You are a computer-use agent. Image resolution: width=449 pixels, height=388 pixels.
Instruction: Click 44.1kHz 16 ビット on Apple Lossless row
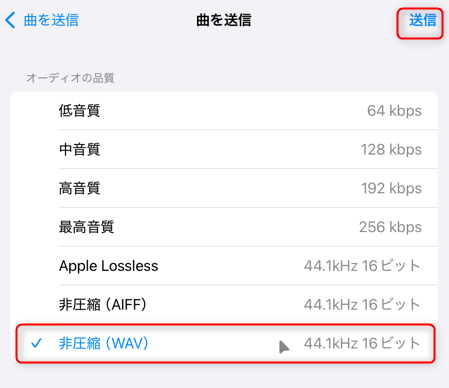[x=362, y=266]
